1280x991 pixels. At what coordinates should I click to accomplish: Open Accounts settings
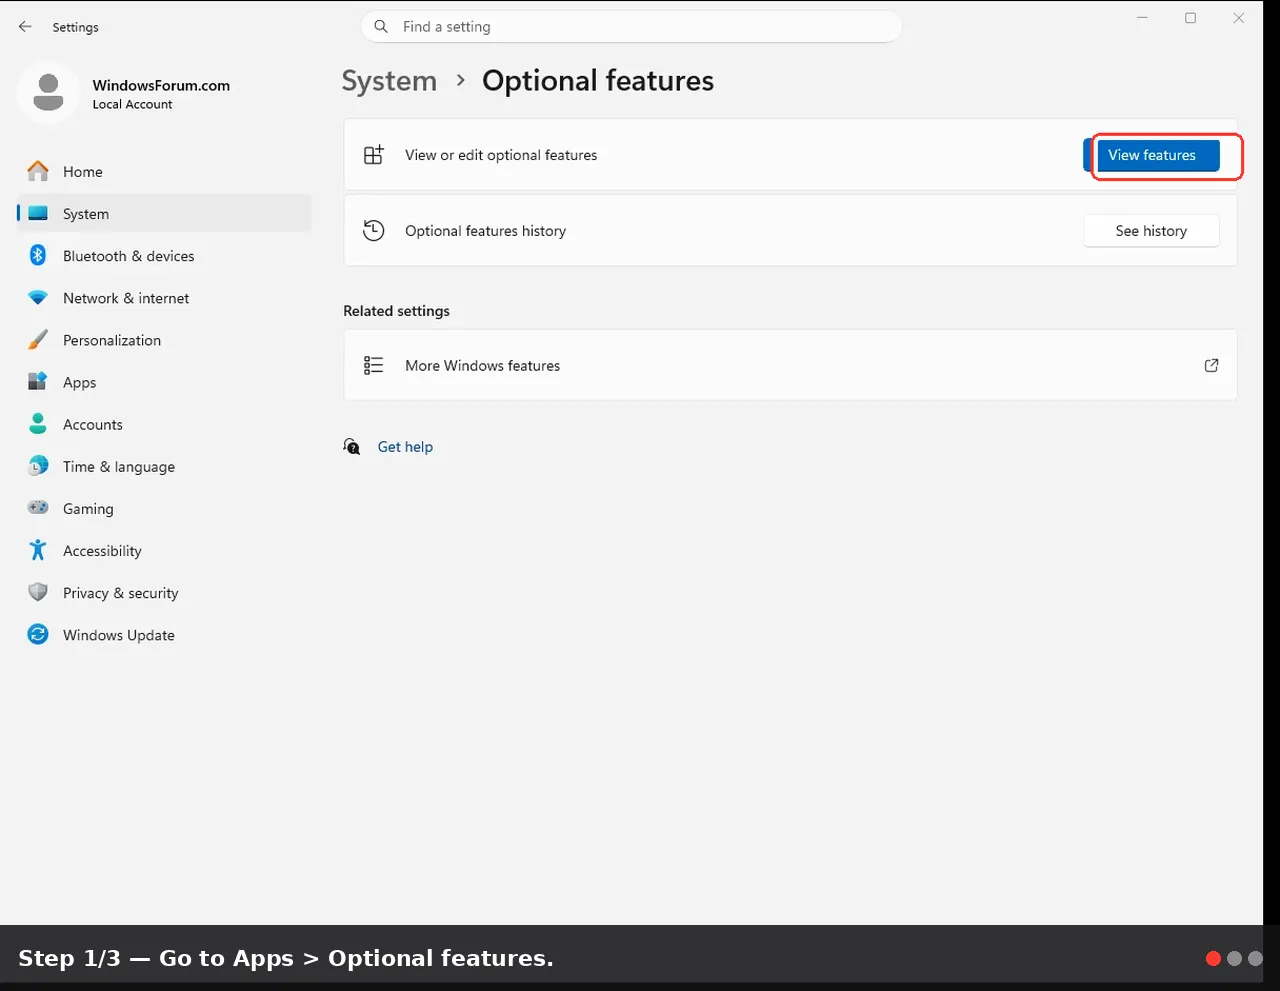pyautogui.click(x=164, y=424)
